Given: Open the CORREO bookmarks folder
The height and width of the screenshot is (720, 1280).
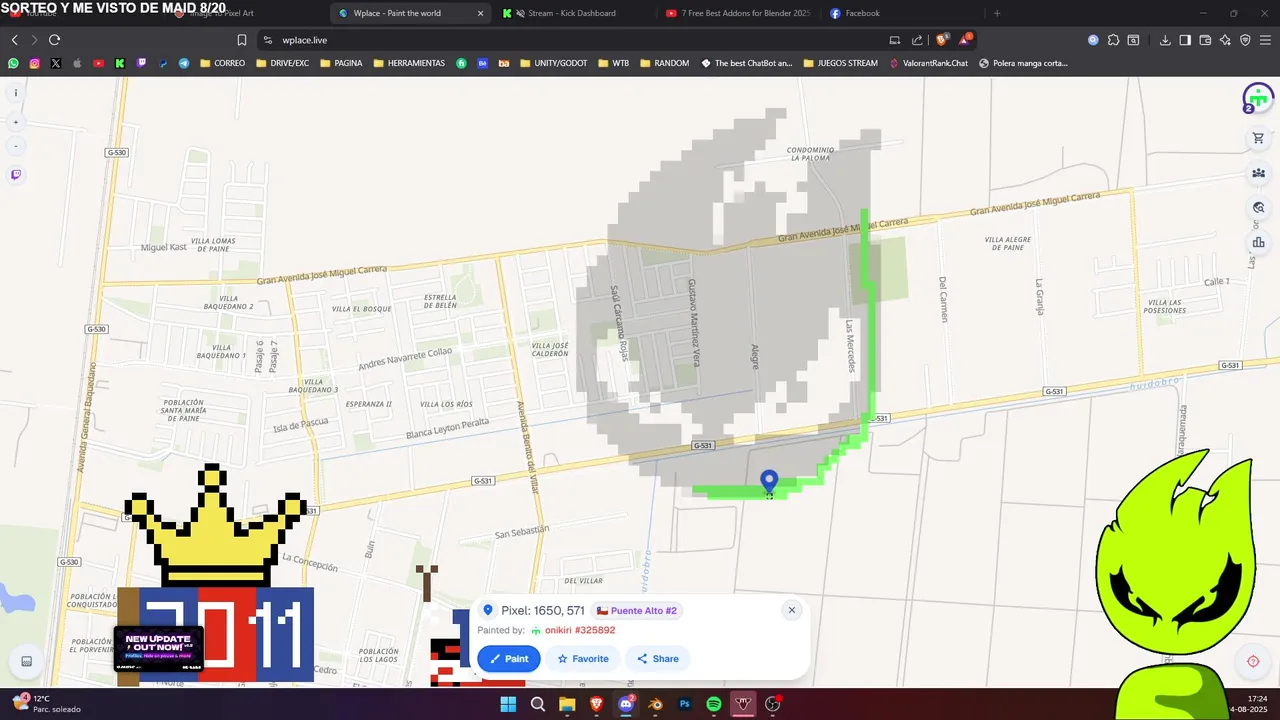Looking at the screenshot, I should (222, 63).
